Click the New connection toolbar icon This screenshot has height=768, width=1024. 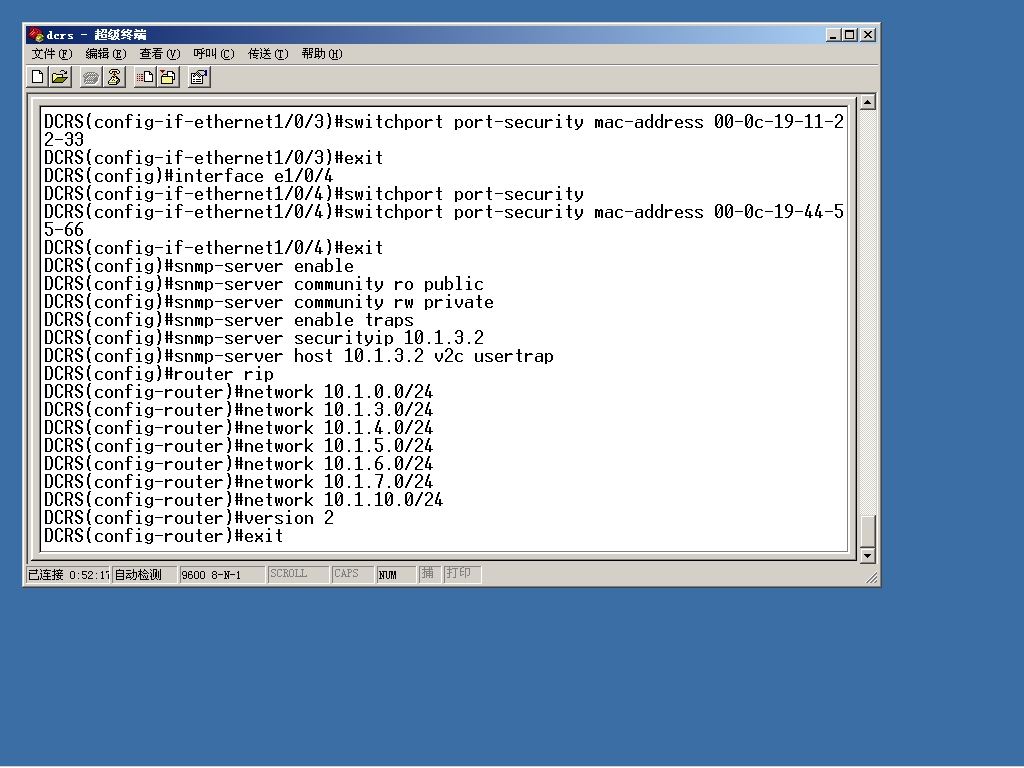pyautogui.click(x=37, y=77)
